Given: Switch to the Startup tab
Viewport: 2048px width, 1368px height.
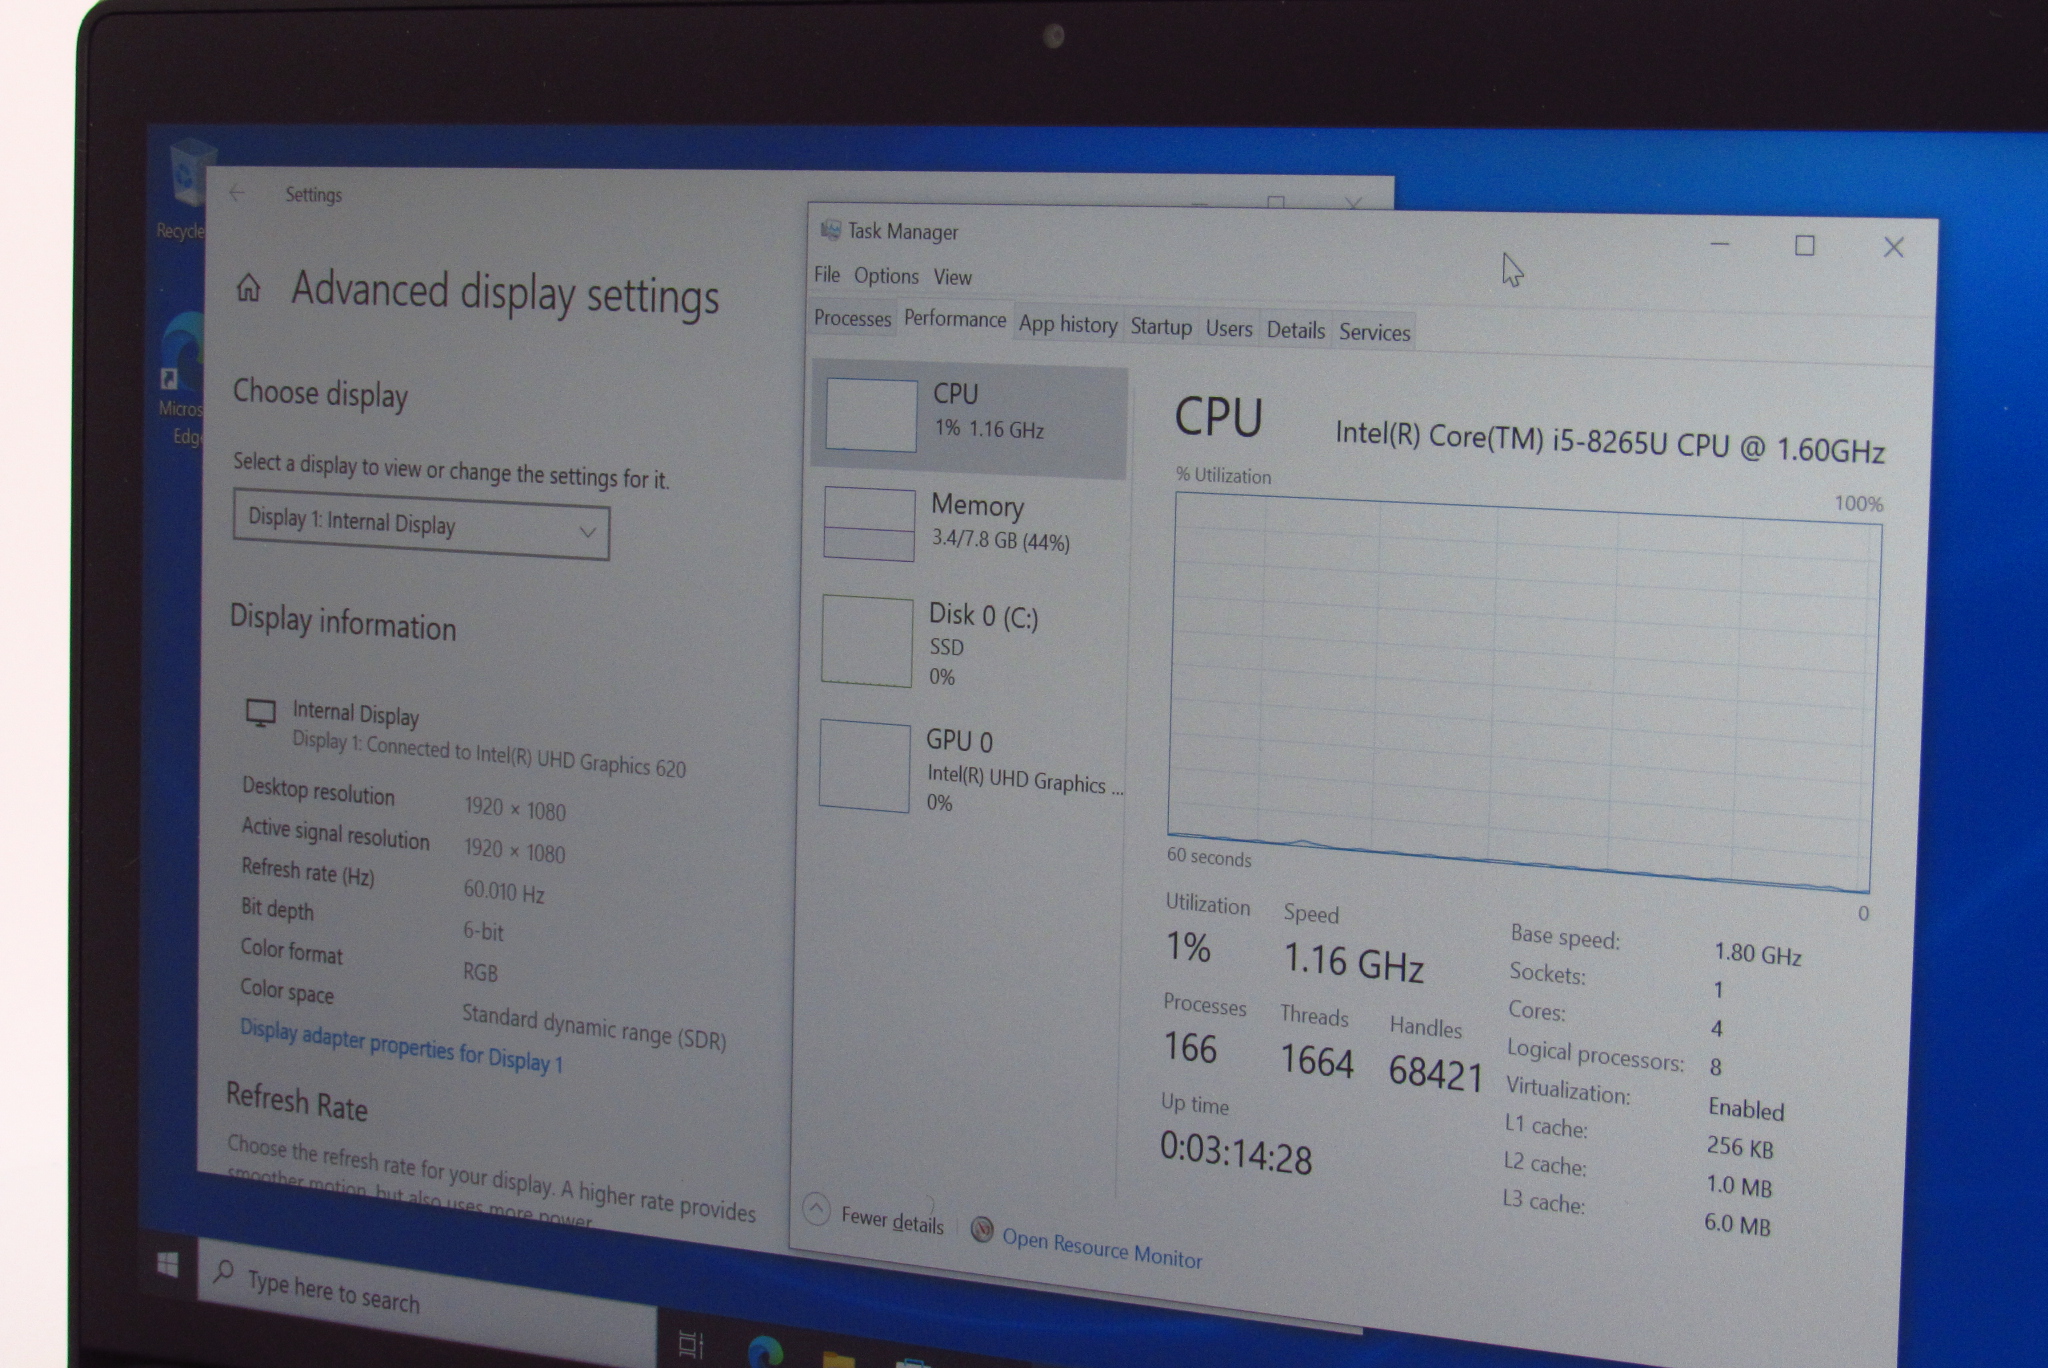Looking at the screenshot, I should pyautogui.click(x=1160, y=327).
